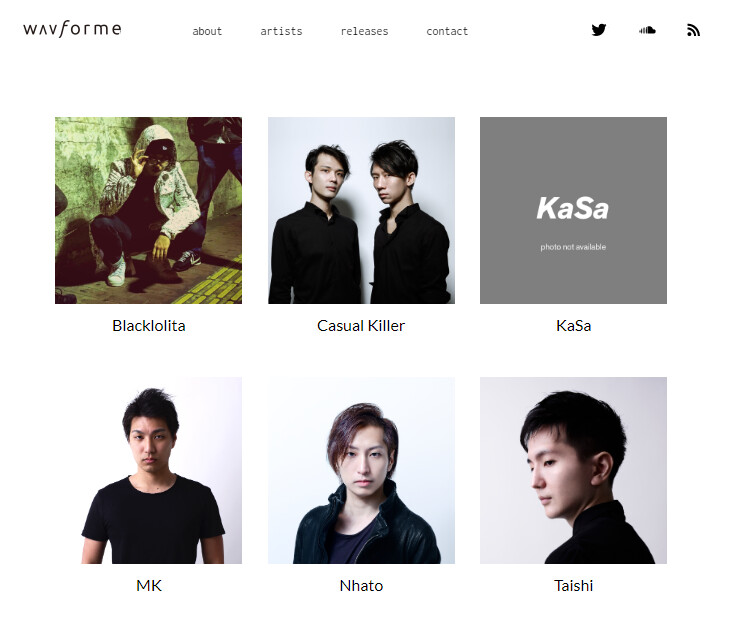The height and width of the screenshot is (629, 744).
Task: Open the SoundCloud icon link
Action: 647,30
